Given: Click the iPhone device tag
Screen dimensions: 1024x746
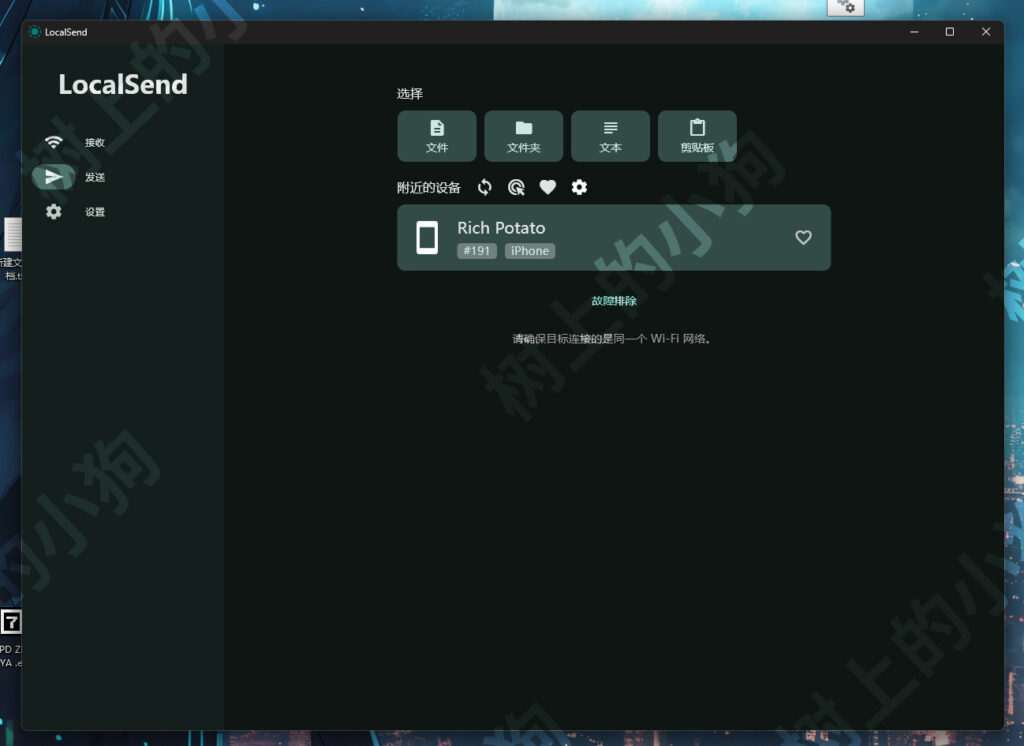Looking at the screenshot, I should (x=530, y=251).
